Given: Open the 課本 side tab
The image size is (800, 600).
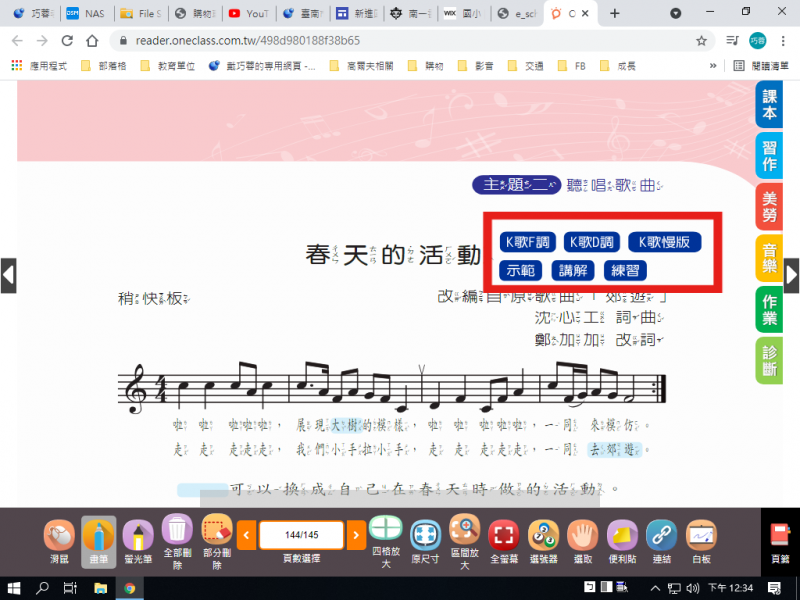Looking at the screenshot, I should pyautogui.click(x=769, y=105).
